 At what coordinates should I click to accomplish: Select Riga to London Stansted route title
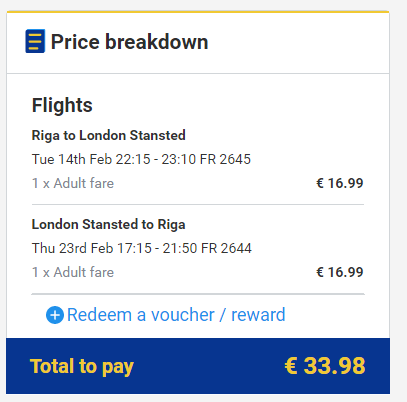coord(109,135)
